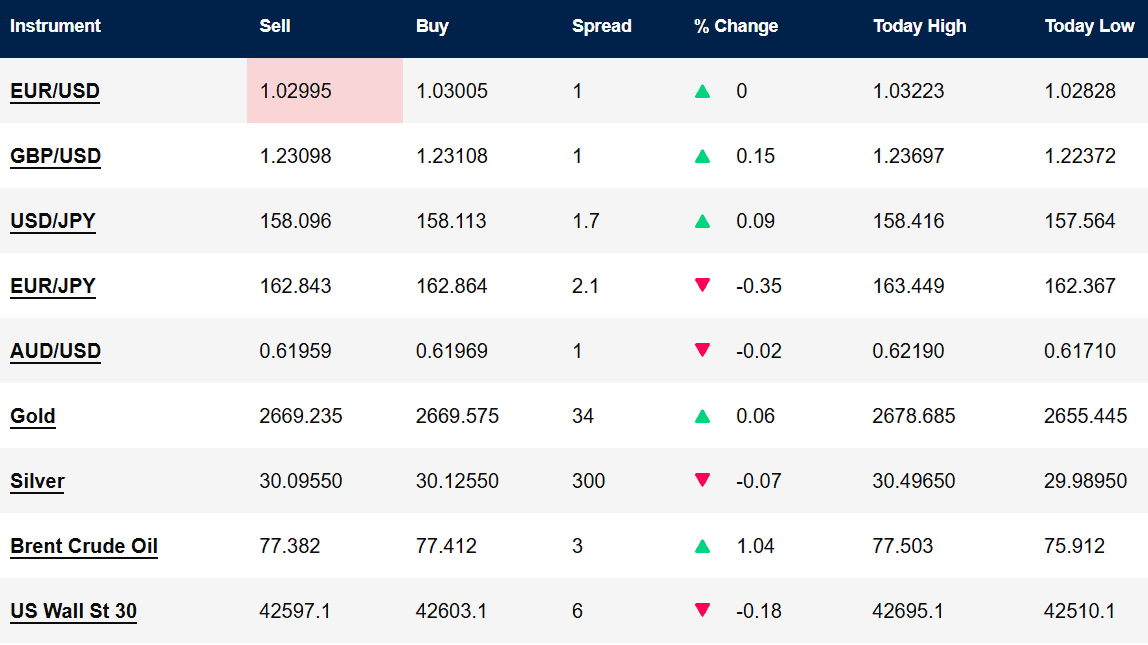
Task: Click the green up arrow for GBP/USD
Action: click(x=702, y=156)
